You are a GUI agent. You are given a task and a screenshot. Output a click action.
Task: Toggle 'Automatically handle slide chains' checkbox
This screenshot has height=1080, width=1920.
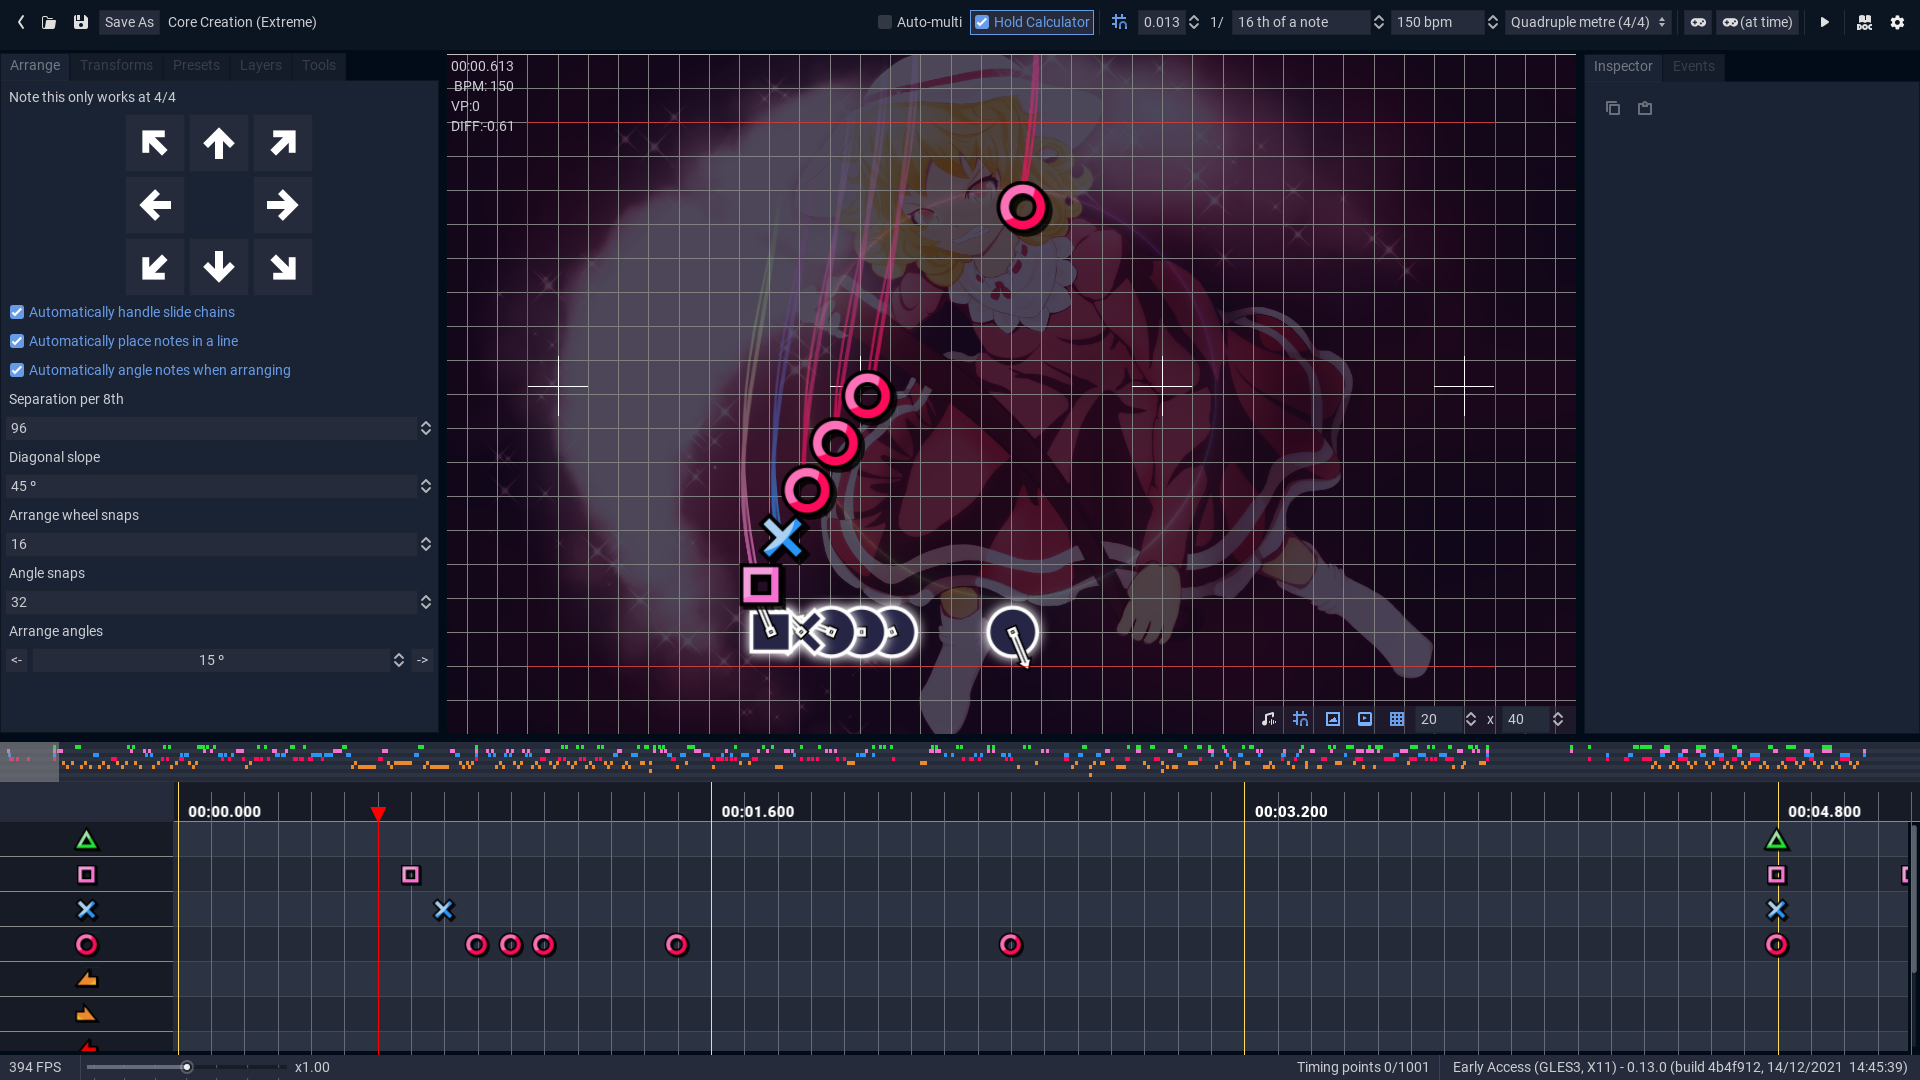pos(17,313)
